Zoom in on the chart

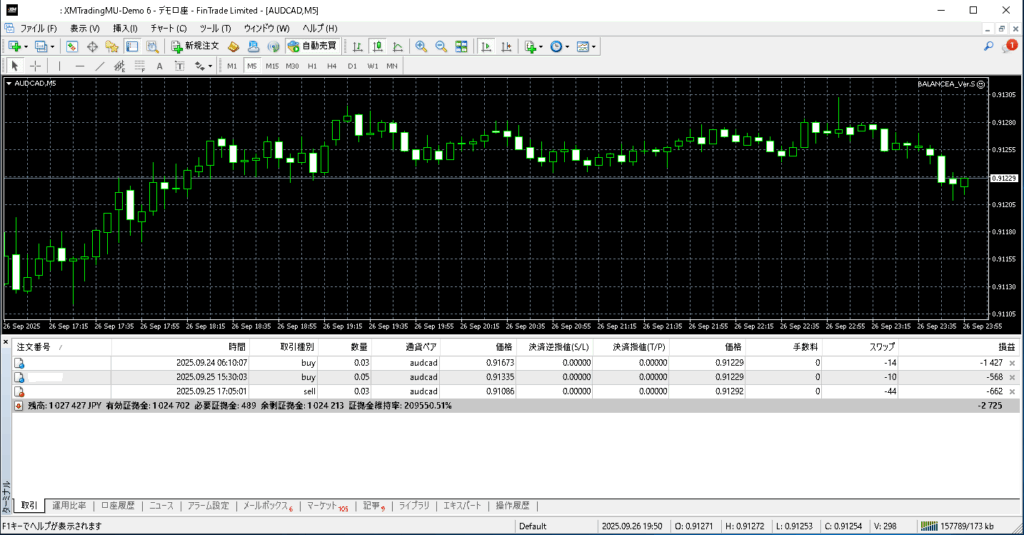coord(421,46)
